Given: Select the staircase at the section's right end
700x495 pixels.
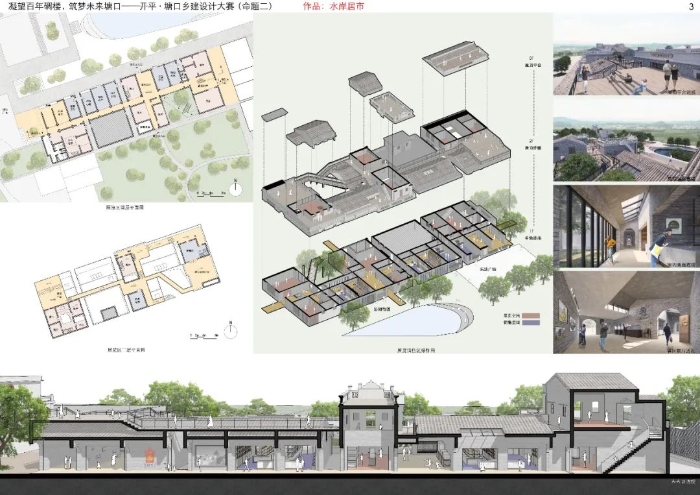Looking at the screenshot, I should coord(624,449).
